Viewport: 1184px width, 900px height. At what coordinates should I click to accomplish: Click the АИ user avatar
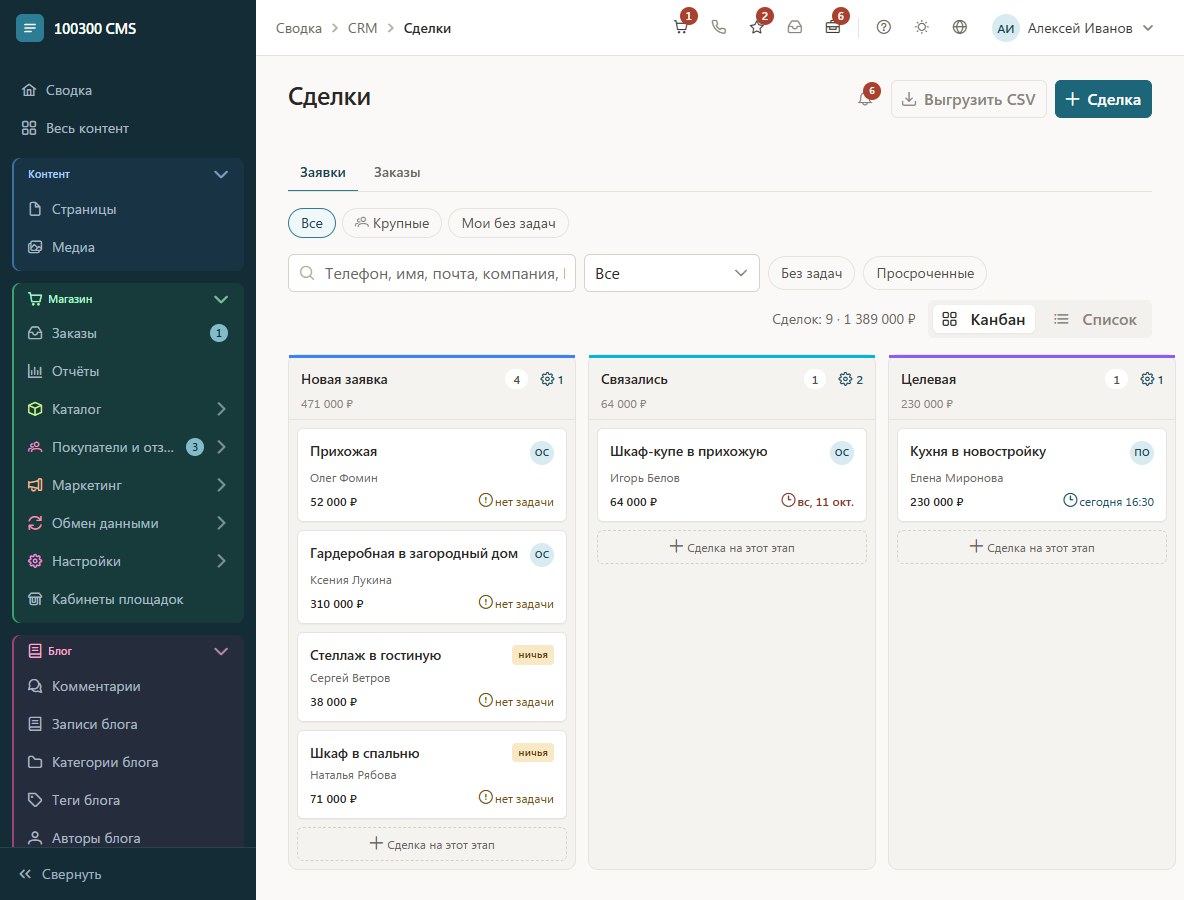click(1005, 29)
